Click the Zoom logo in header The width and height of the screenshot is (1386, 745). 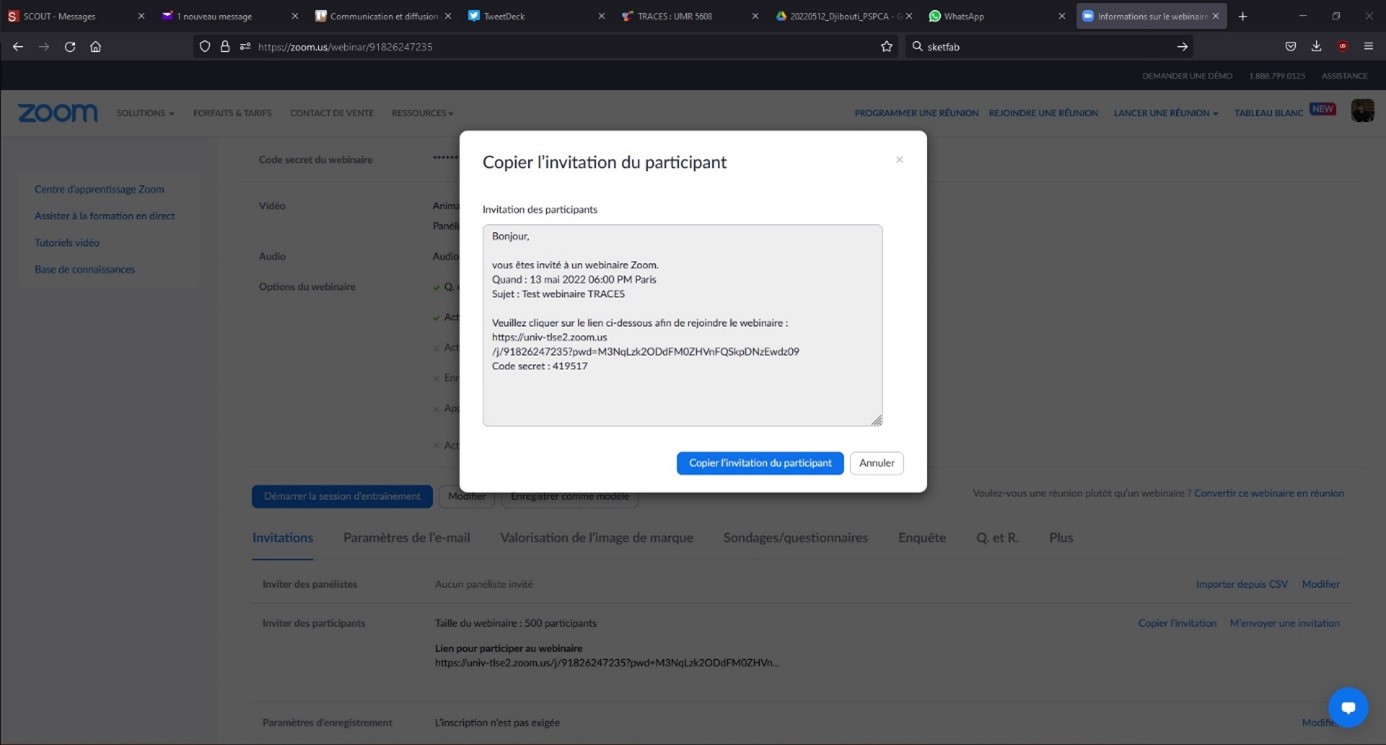click(x=58, y=113)
